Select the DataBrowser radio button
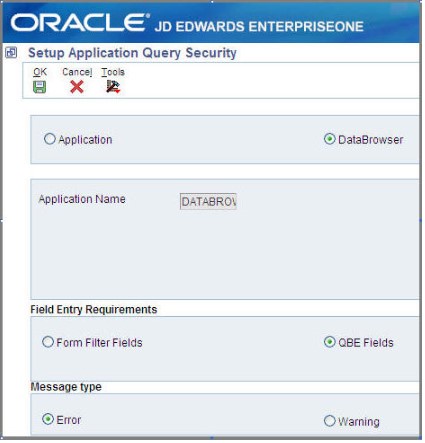425x443 pixels. pos(329,139)
